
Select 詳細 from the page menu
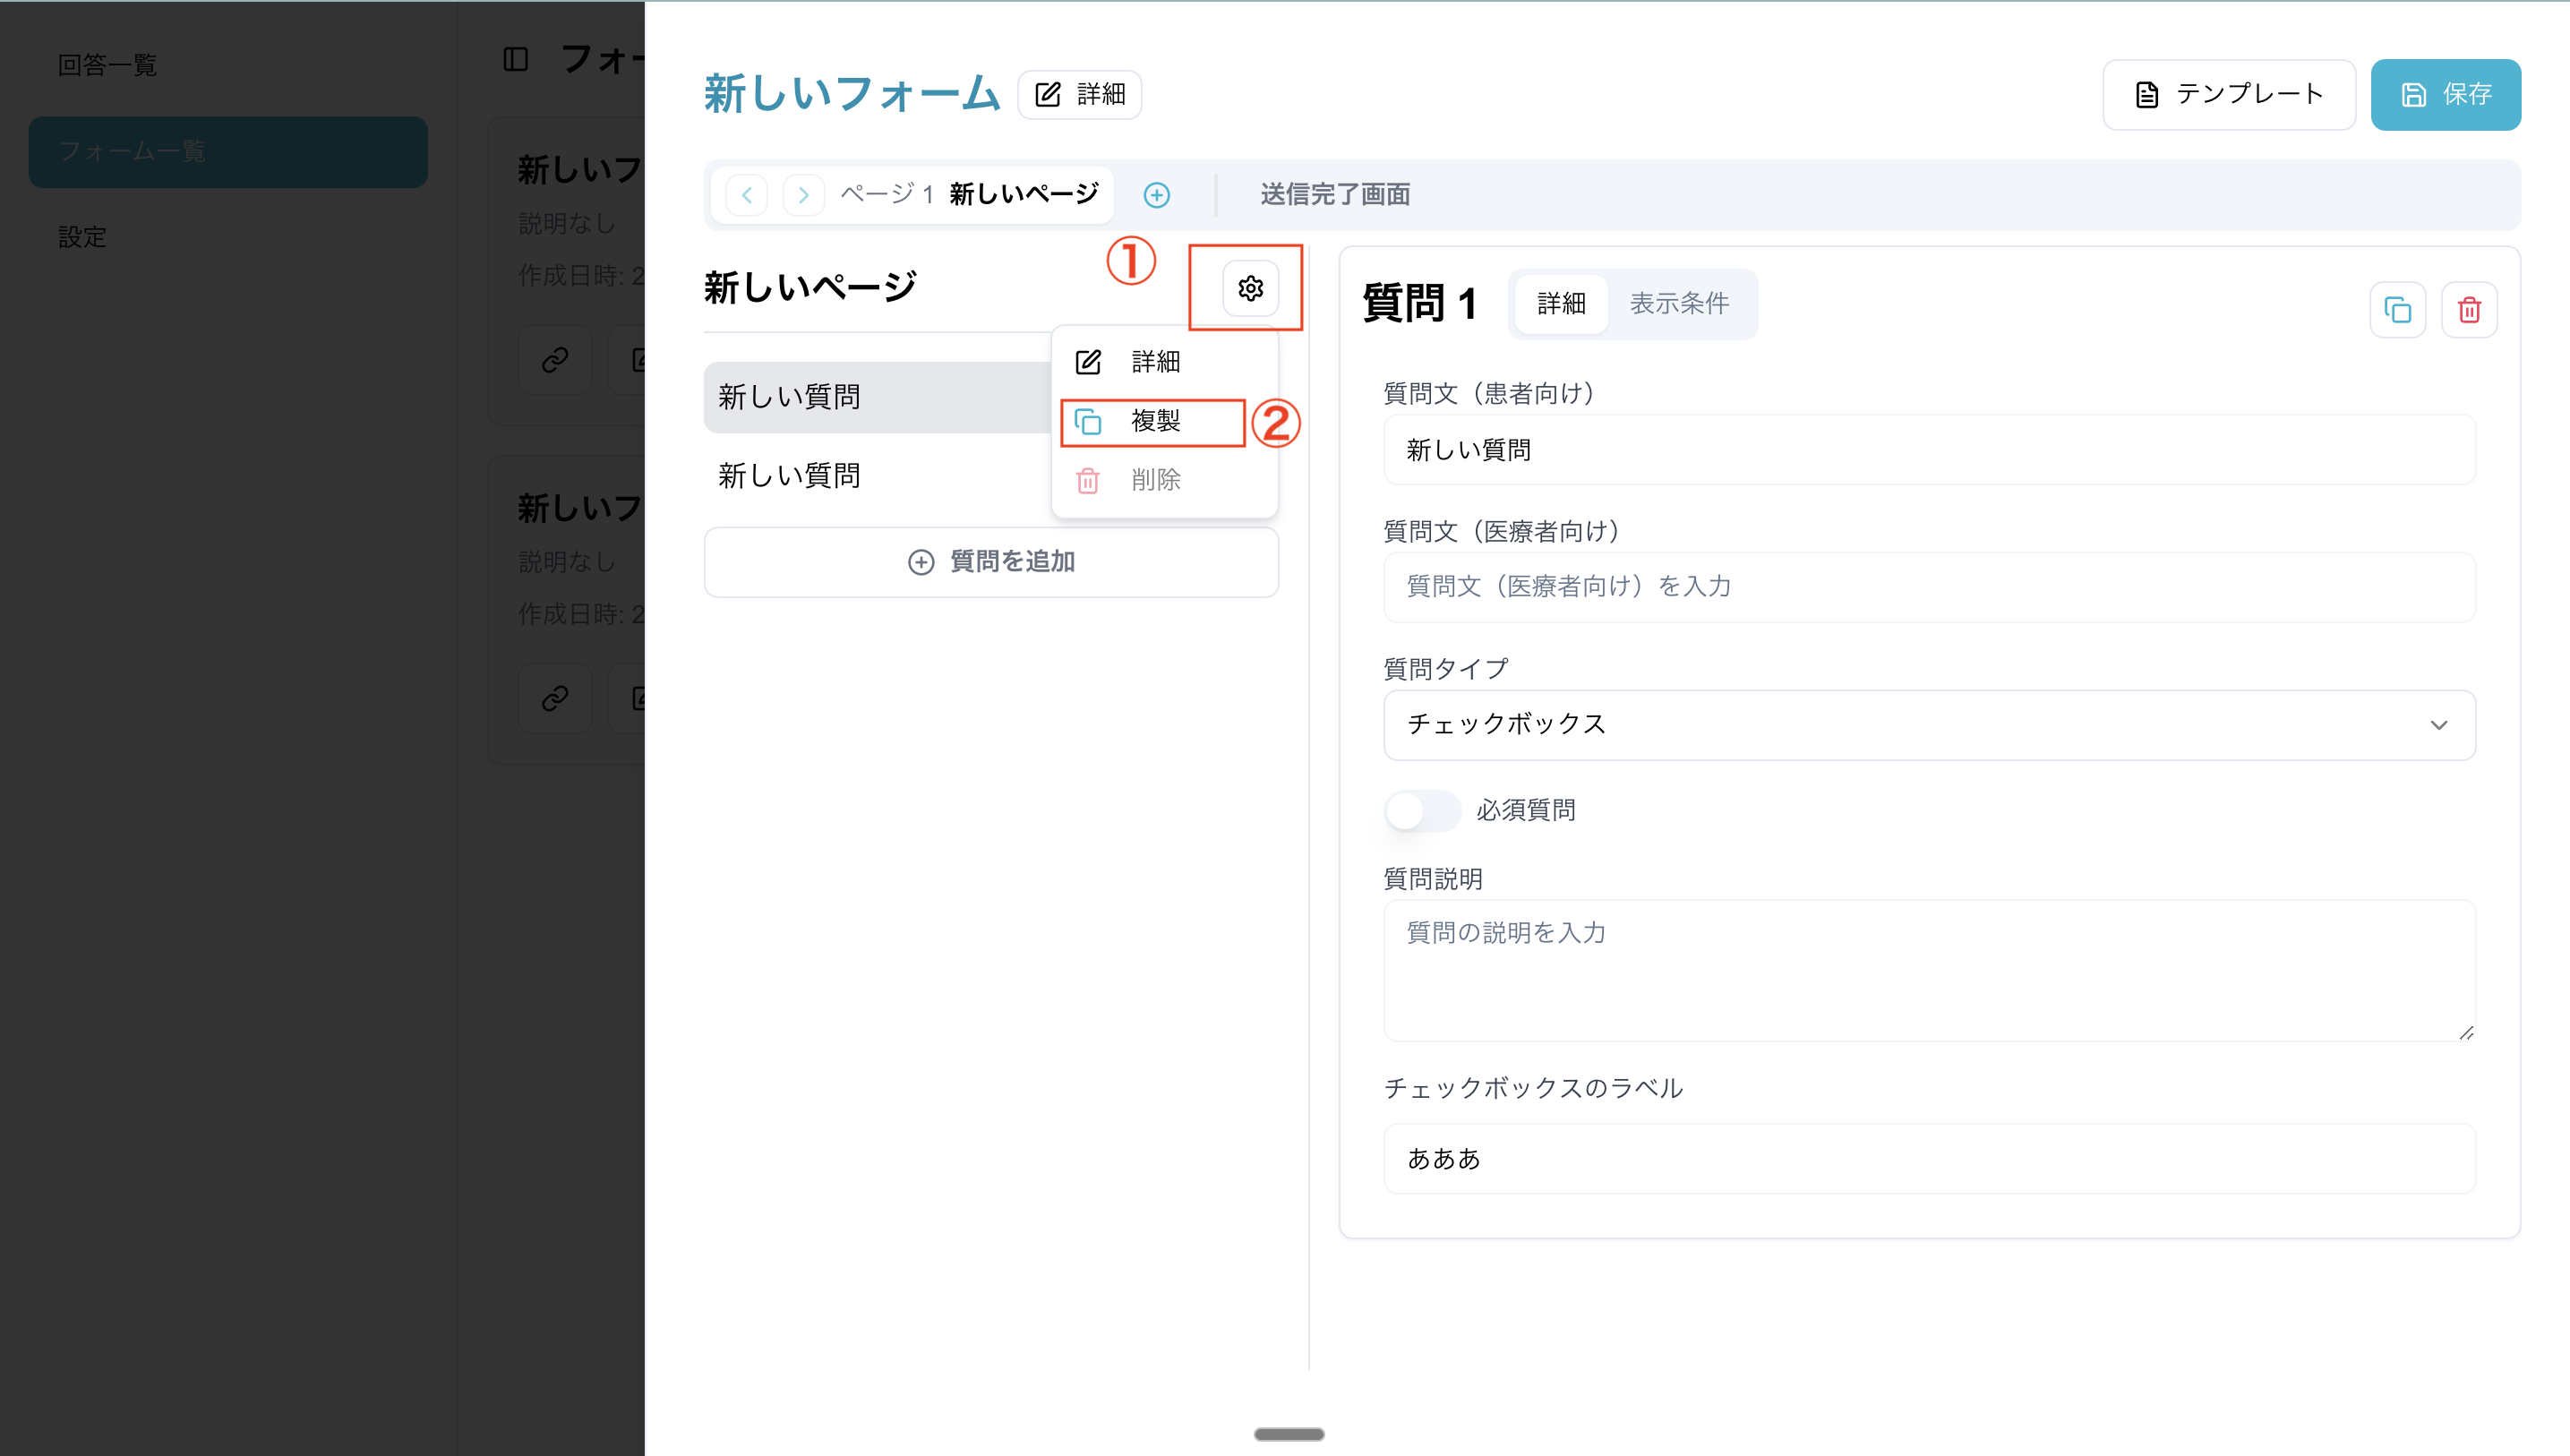pos(1154,362)
